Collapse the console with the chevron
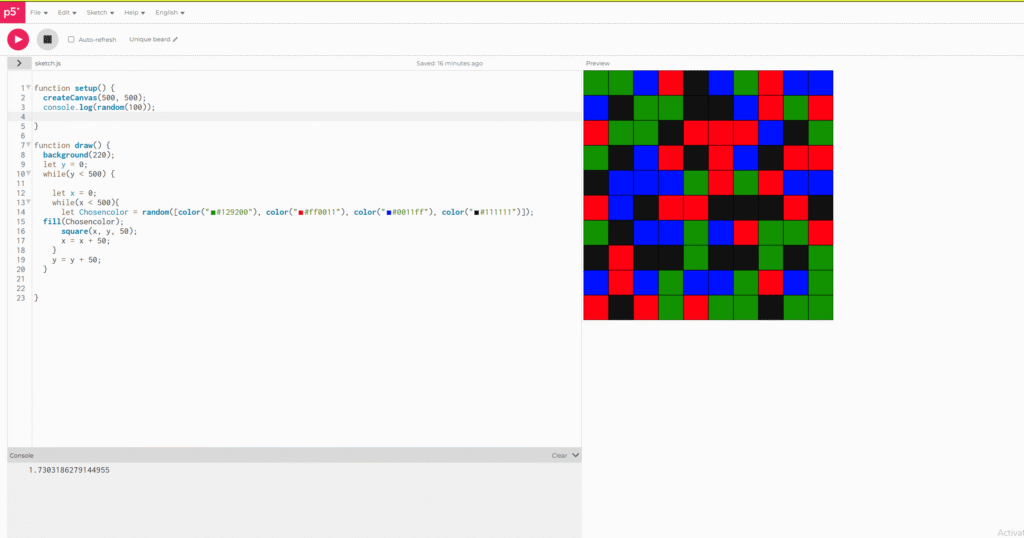This screenshot has width=1024, height=538. coord(575,455)
